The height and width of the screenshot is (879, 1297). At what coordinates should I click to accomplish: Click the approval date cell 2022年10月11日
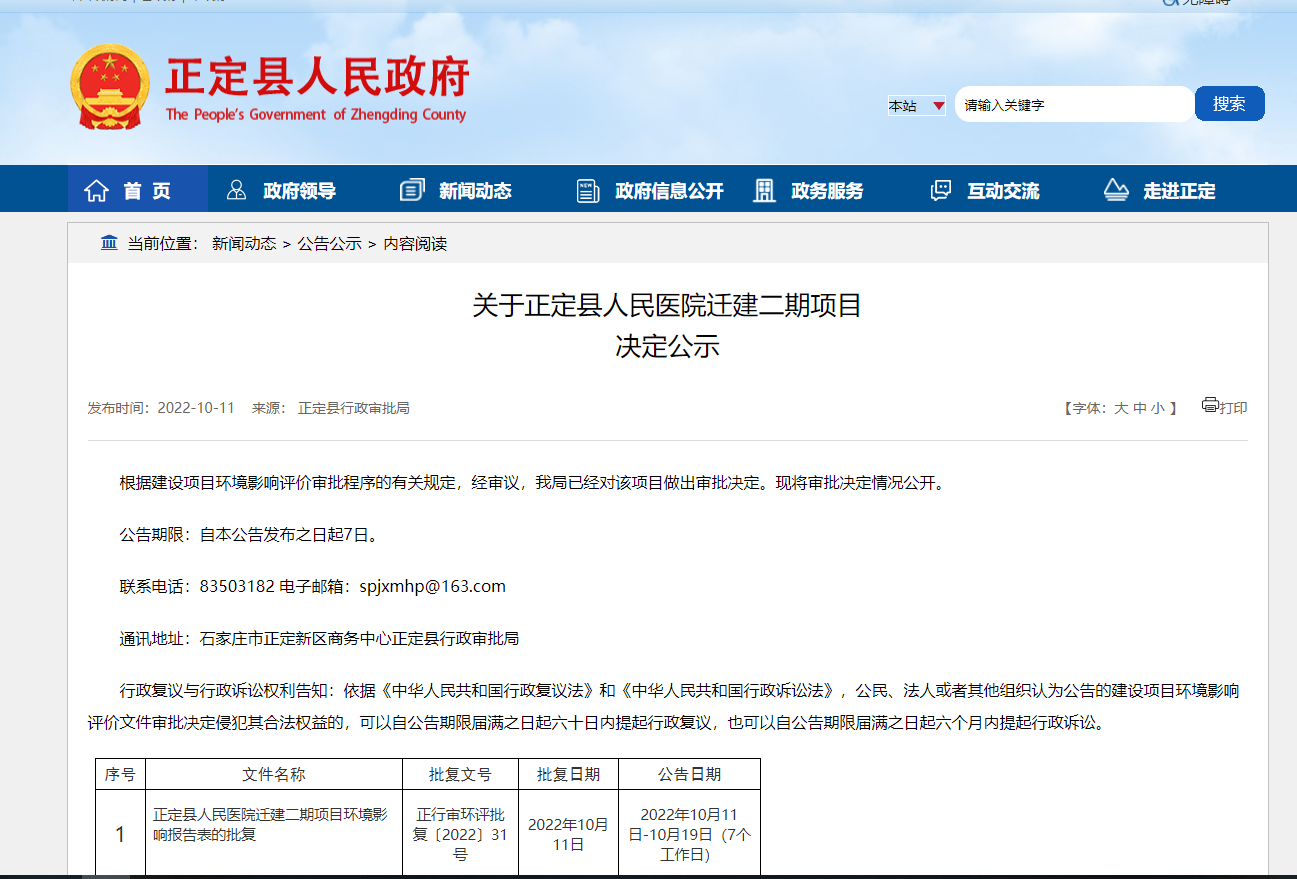pyautogui.click(x=568, y=834)
